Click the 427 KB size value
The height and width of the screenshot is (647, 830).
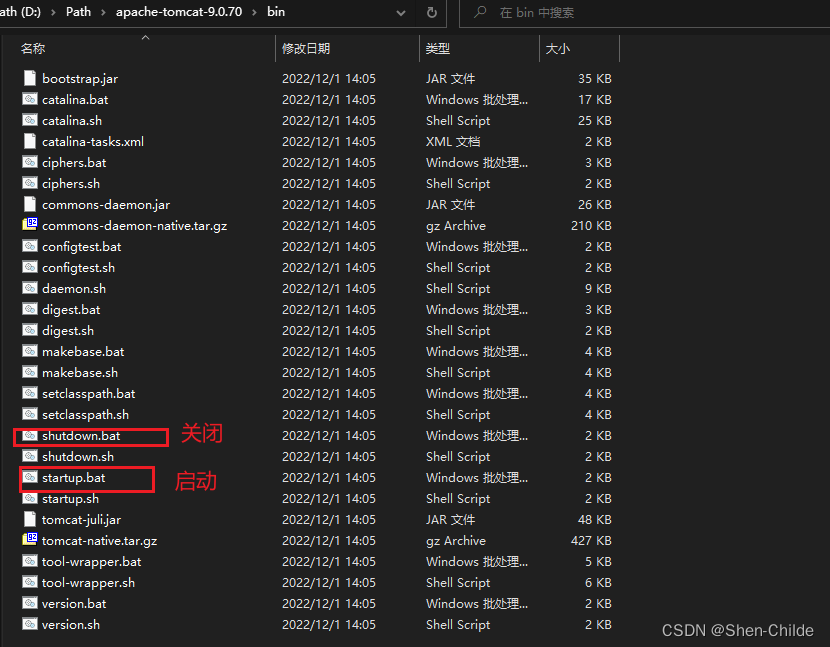pos(591,541)
